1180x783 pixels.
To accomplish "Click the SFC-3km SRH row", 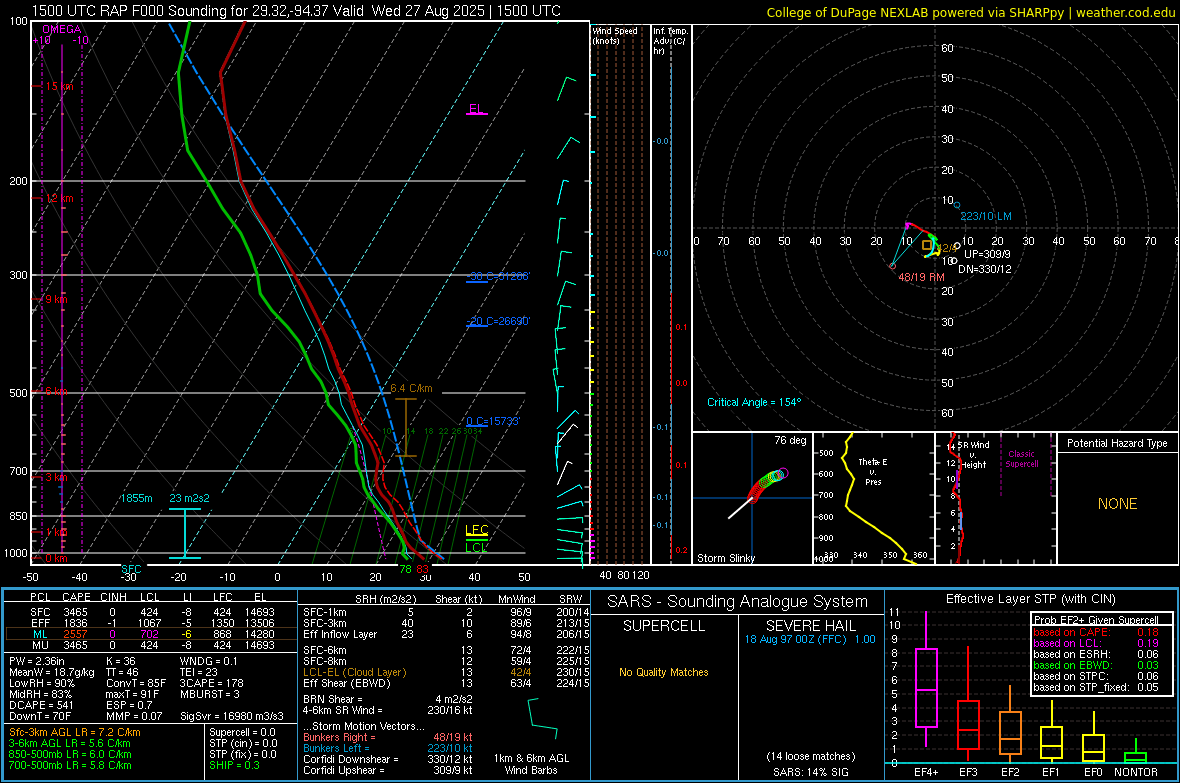I will coord(446,623).
